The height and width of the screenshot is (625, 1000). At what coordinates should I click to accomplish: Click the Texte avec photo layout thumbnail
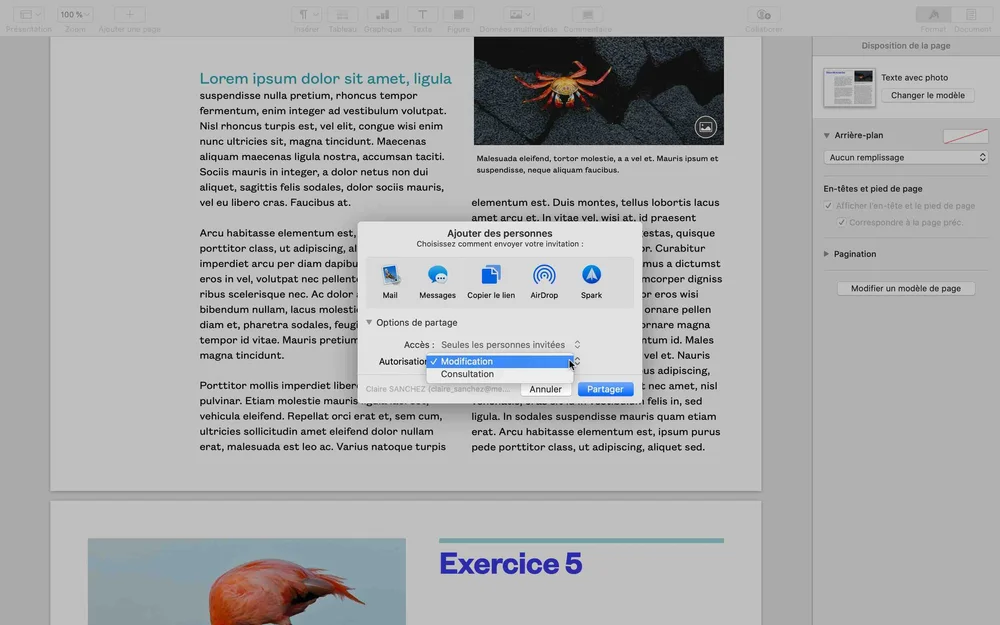[849, 87]
